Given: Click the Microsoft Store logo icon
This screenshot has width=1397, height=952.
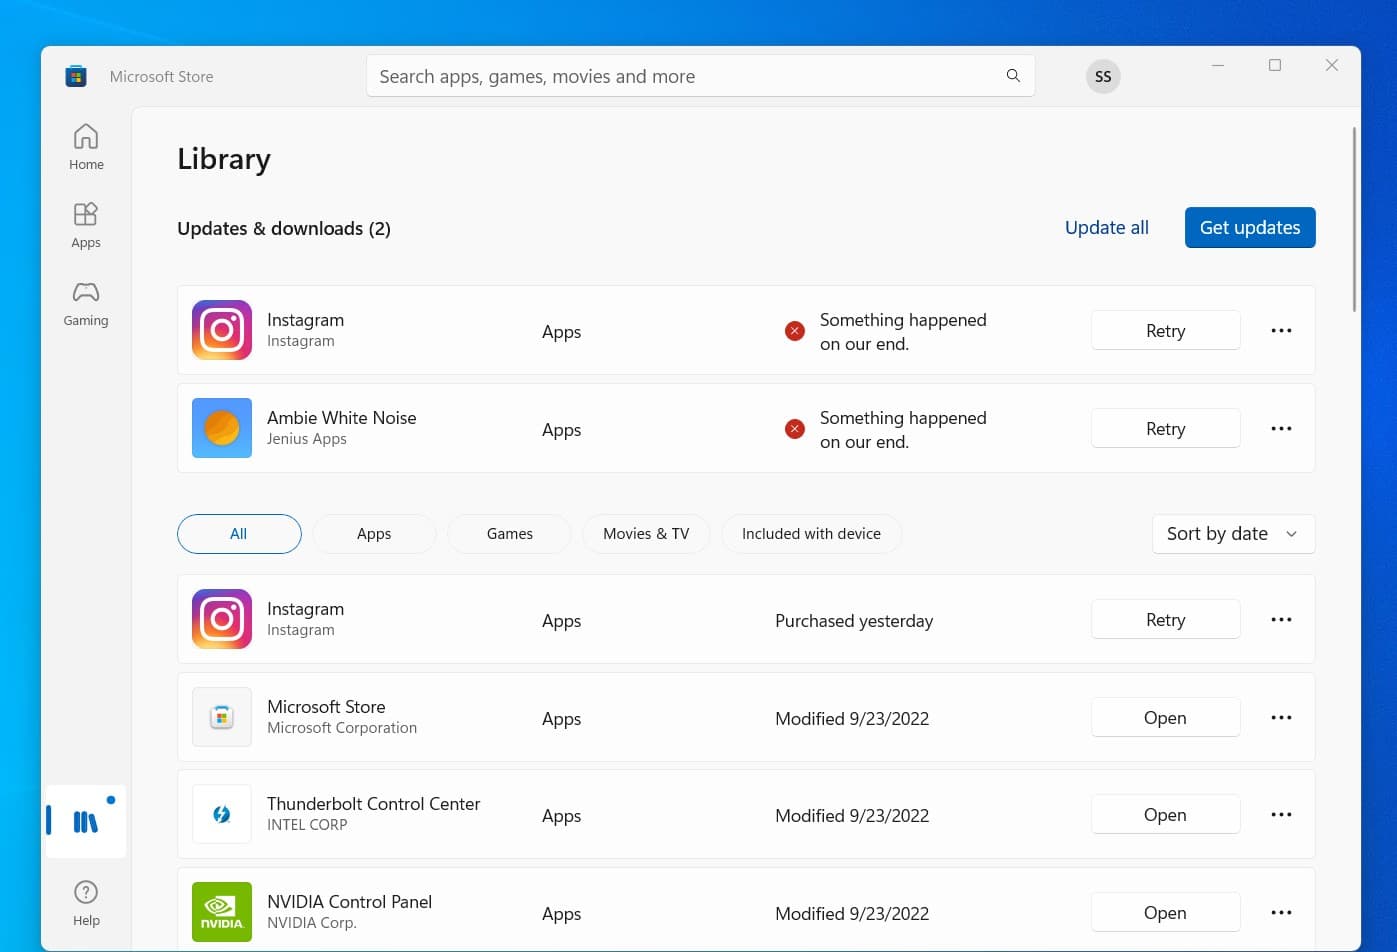Looking at the screenshot, I should click(76, 76).
